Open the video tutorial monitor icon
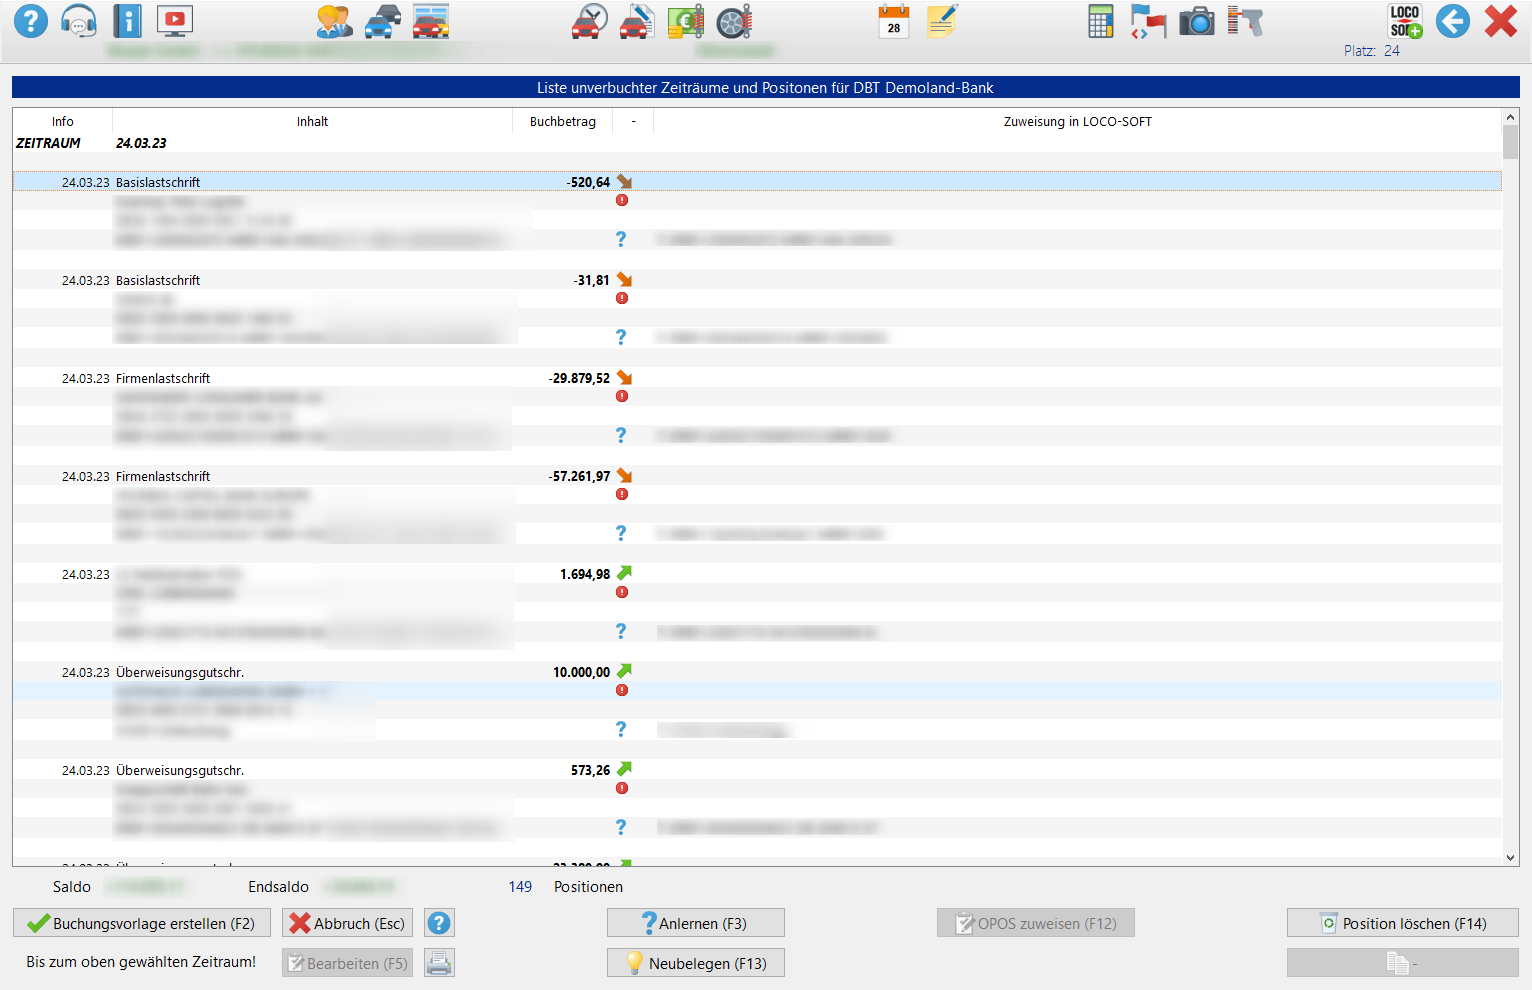This screenshot has width=1532, height=990. [x=175, y=21]
